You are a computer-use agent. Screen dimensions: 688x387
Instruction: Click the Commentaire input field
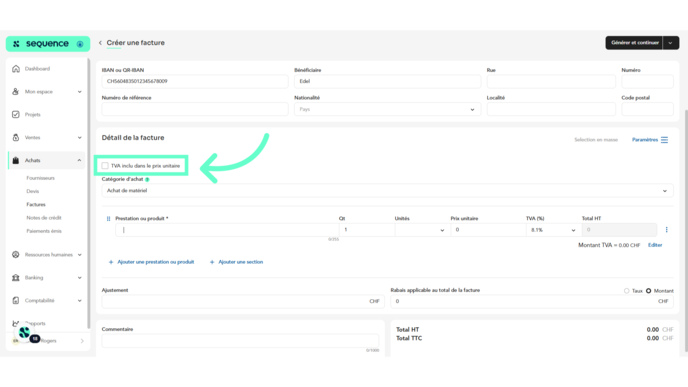240,341
